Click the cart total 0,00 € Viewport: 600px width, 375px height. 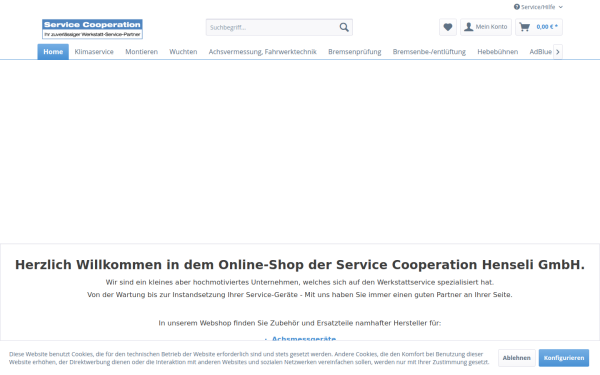point(547,27)
